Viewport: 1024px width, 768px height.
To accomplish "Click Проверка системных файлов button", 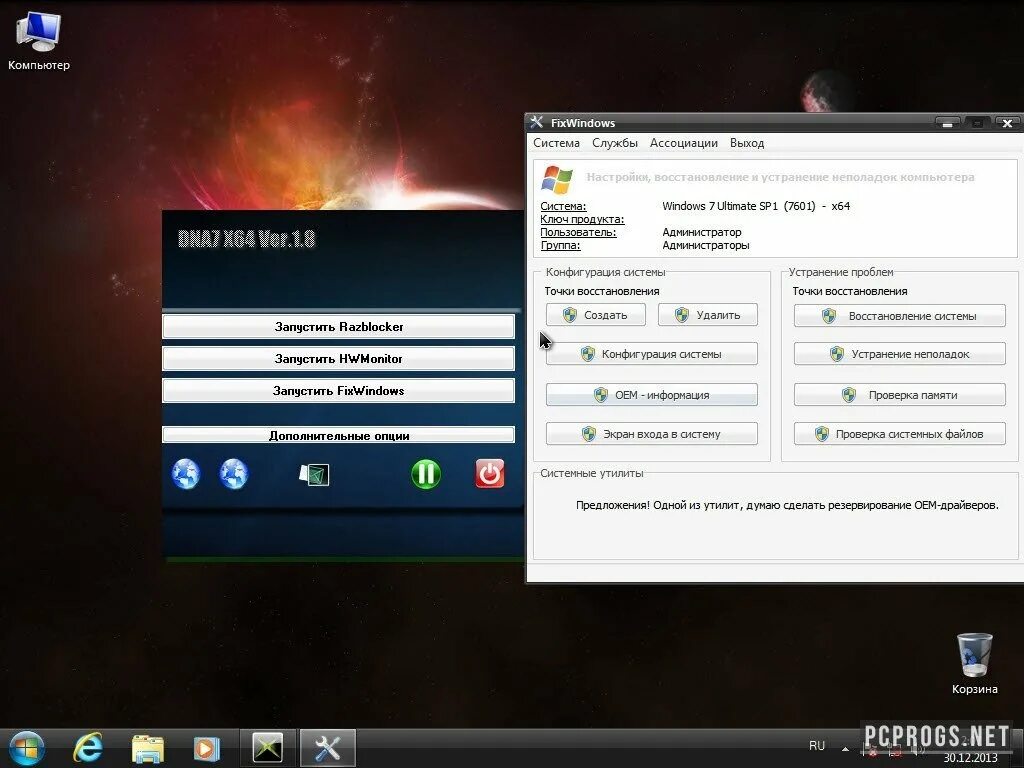I will click(x=899, y=434).
